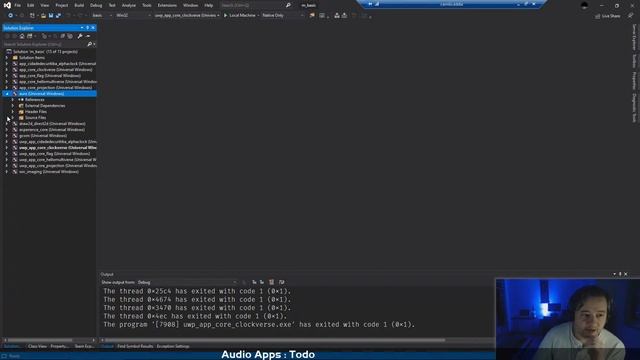This screenshot has width=640, height=360.
Task: Click the Properties wrench icon in Solution Explorer
Action: (x=80, y=36)
